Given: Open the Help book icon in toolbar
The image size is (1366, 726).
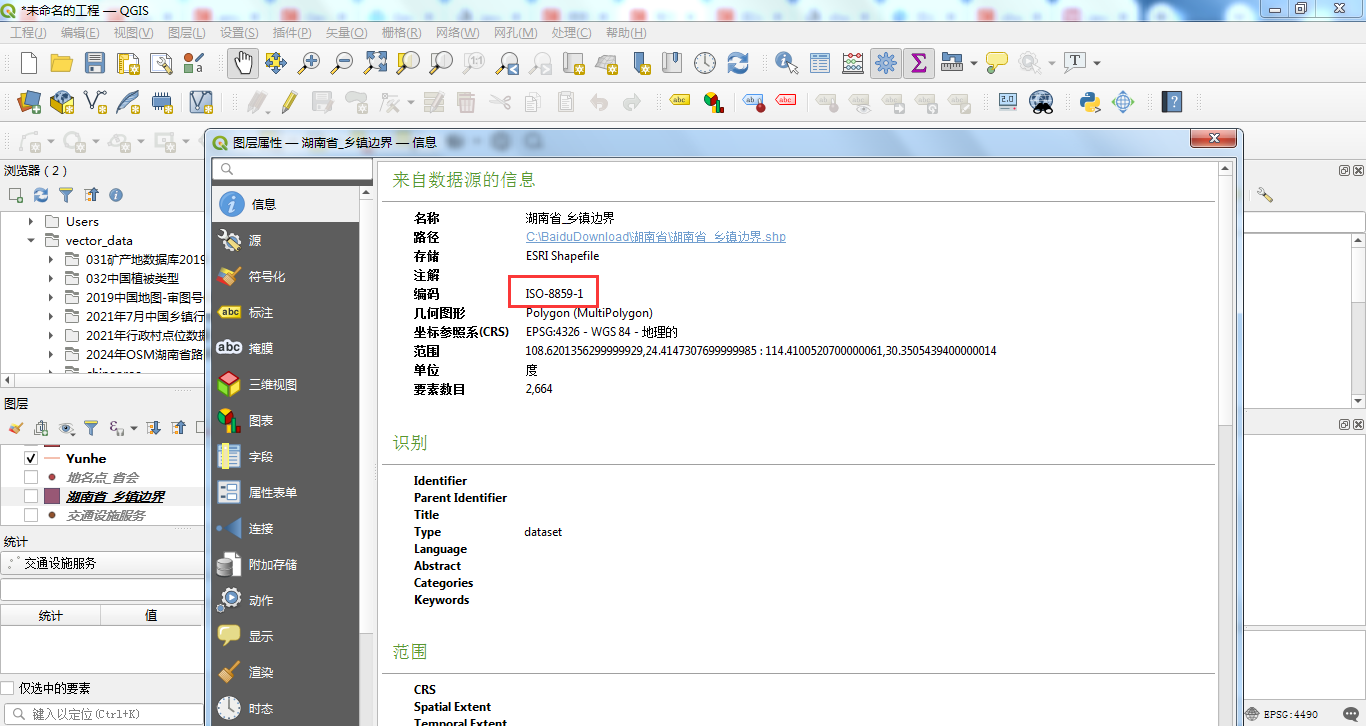Looking at the screenshot, I should (1172, 101).
